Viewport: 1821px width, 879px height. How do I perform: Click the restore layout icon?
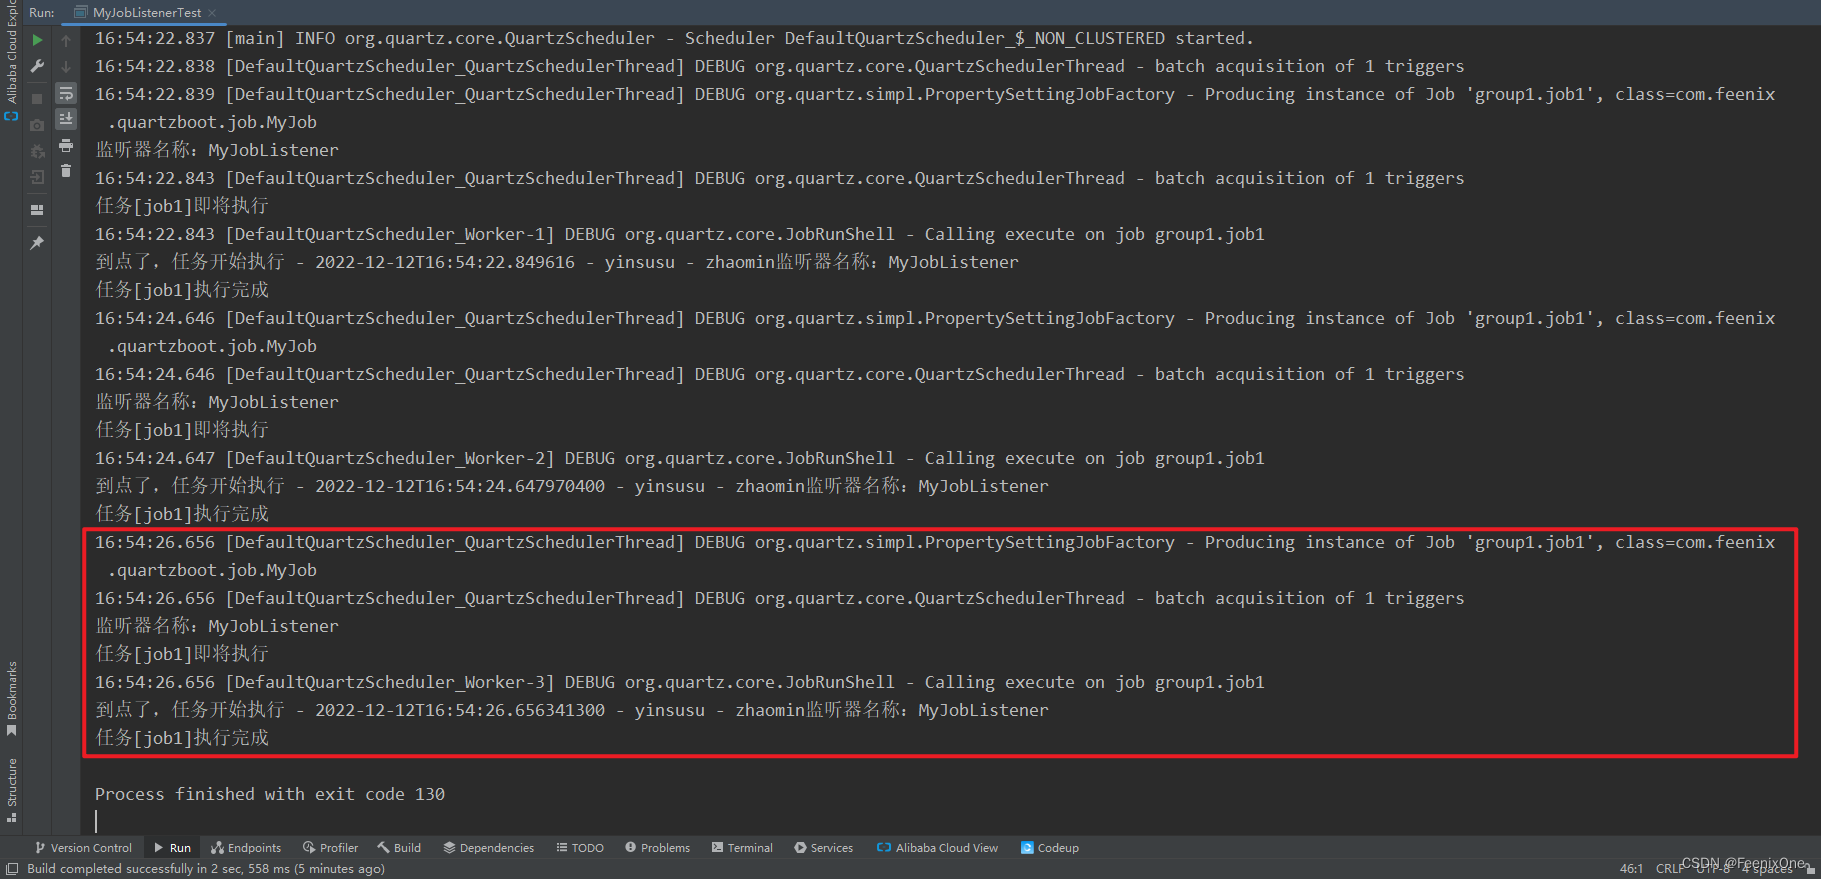tap(37, 210)
